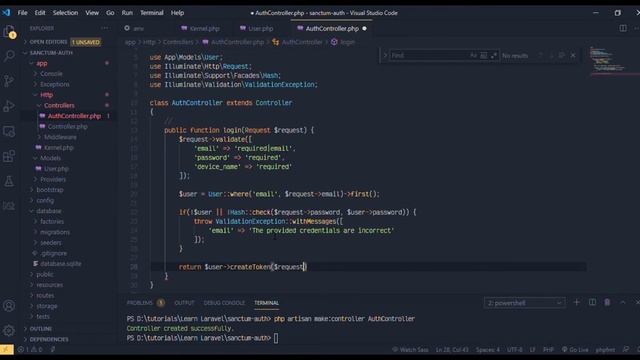
Task: Expand the Outline section
Action: (41, 329)
